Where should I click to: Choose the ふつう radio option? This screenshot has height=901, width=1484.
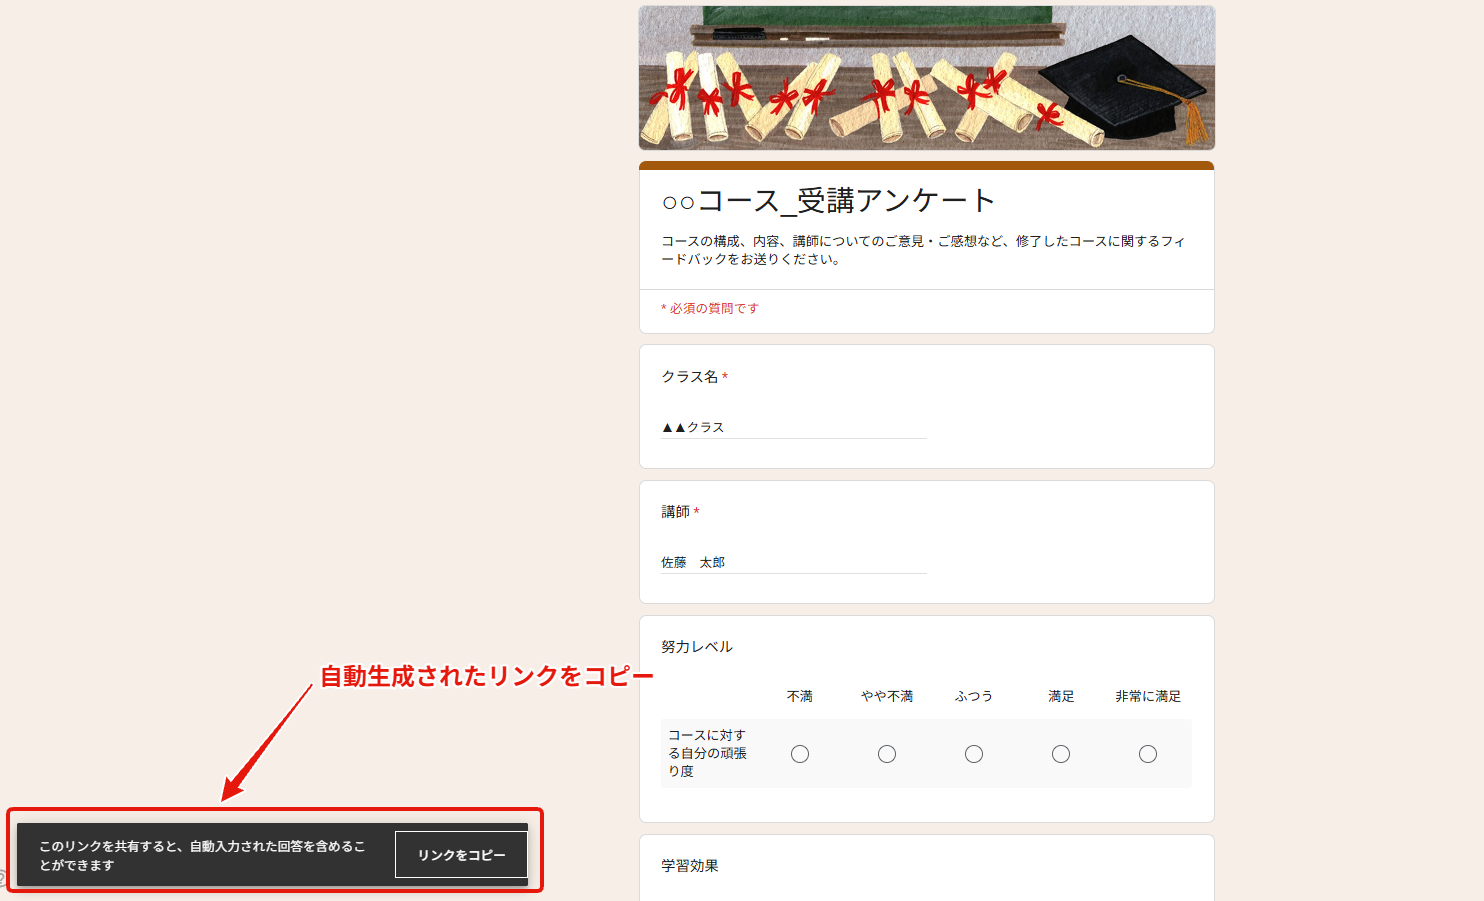(974, 754)
